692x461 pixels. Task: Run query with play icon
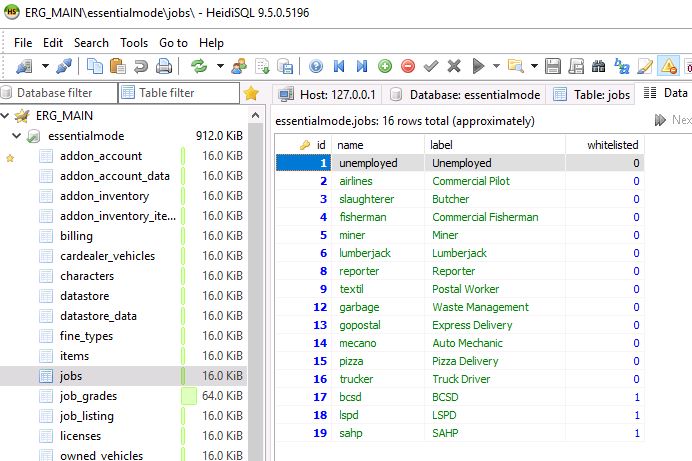pyautogui.click(x=478, y=67)
